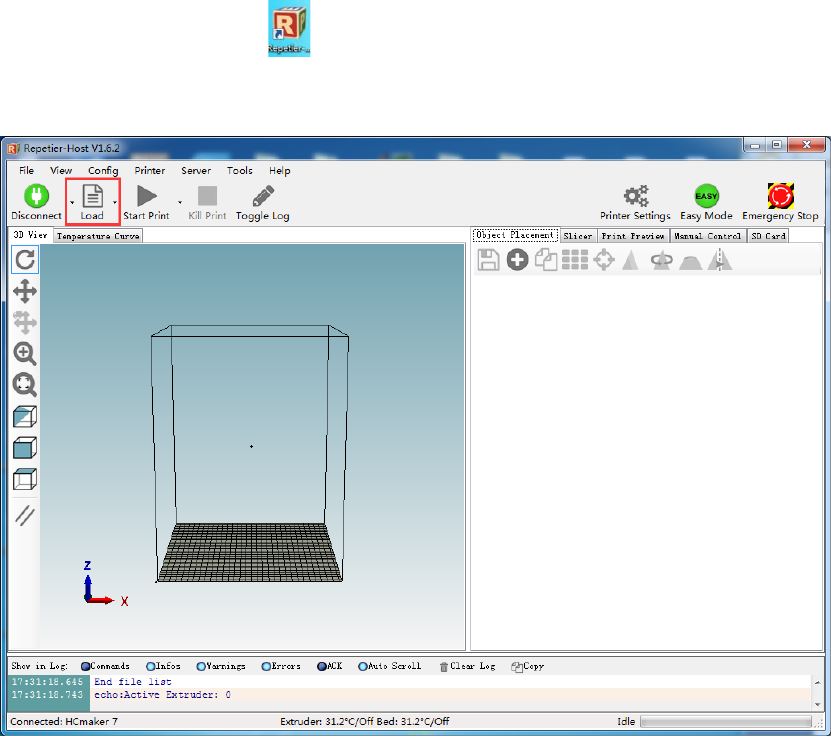Select the Object Placement tab
Screen dimensions: 831x736
click(x=515, y=235)
